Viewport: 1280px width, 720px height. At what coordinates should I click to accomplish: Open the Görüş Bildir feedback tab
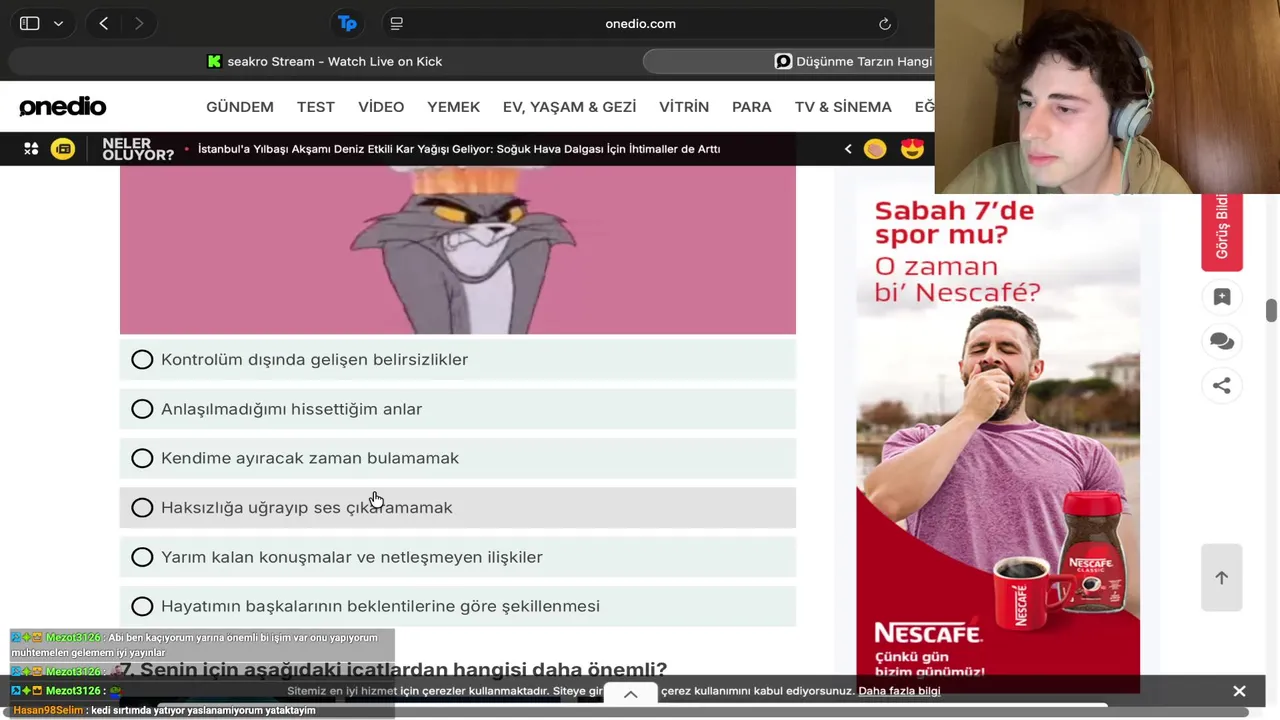(x=1222, y=232)
